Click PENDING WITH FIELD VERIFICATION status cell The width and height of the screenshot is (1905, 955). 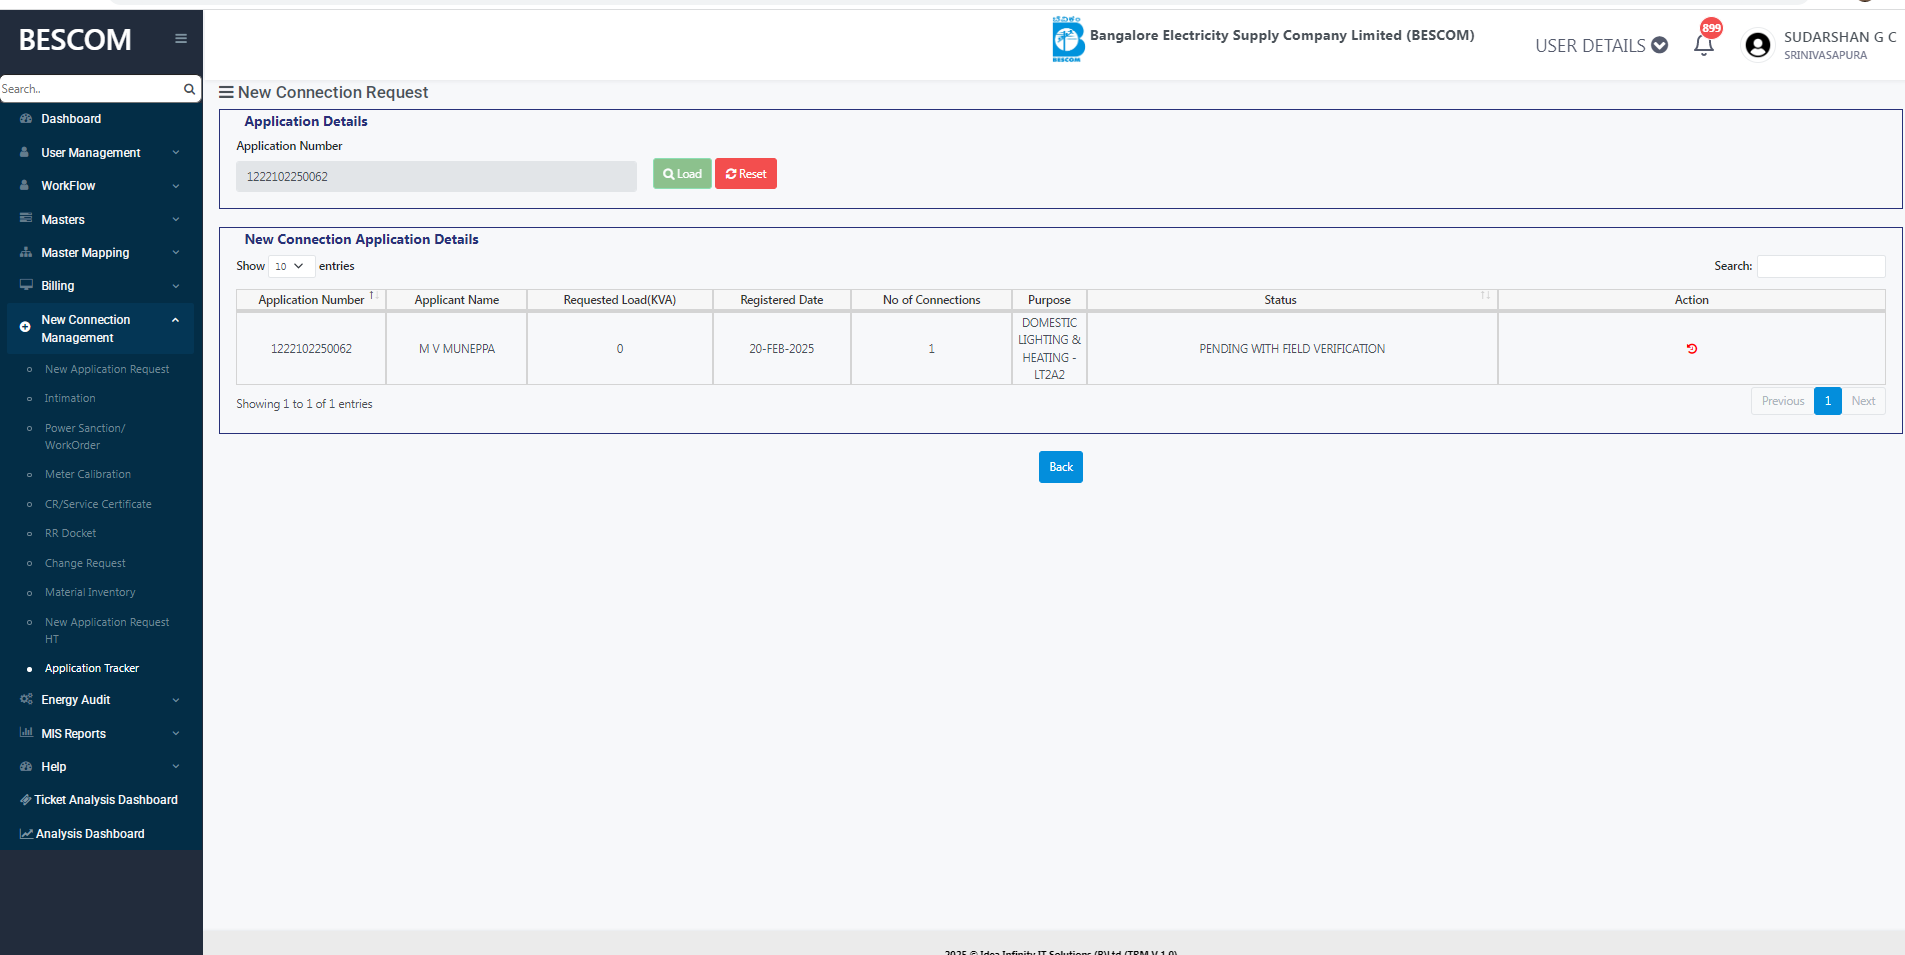[1292, 349]
